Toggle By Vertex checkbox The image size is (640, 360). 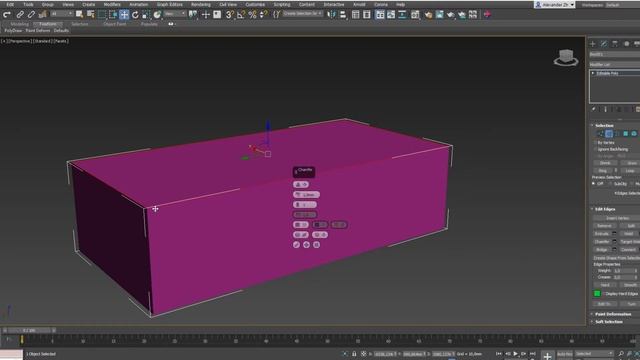coord(595,143)
